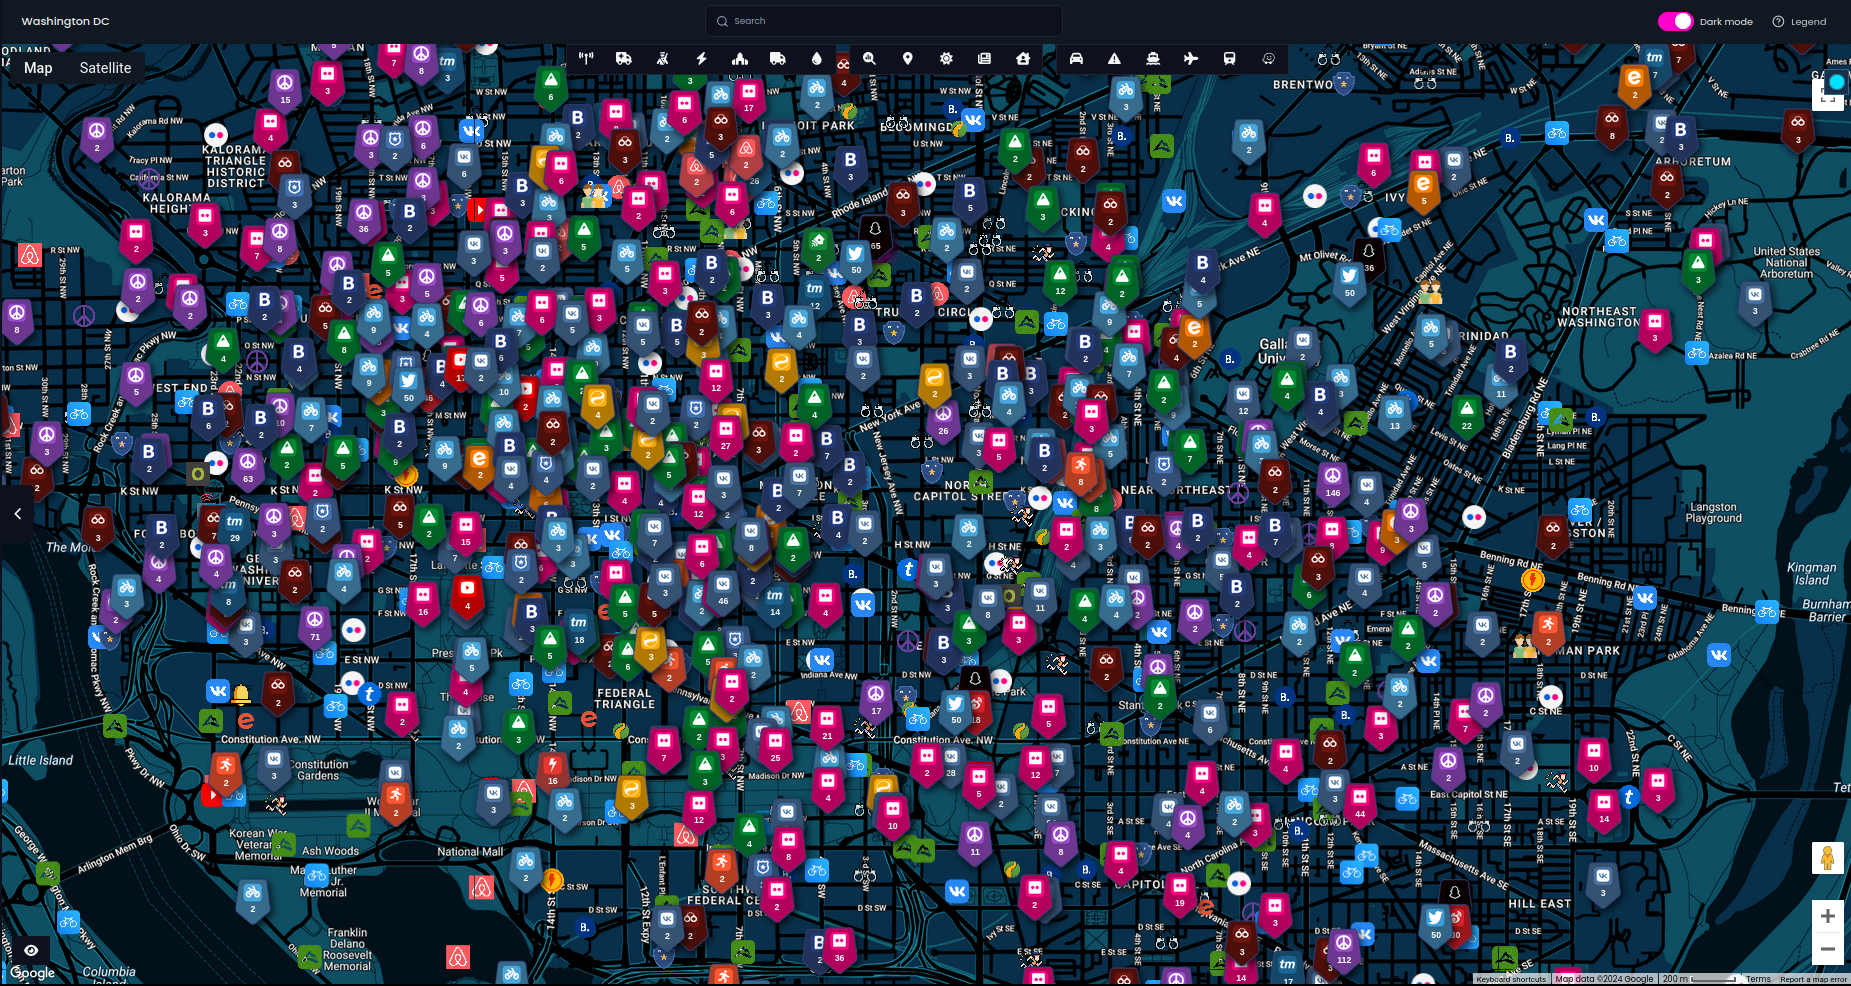The width and height of the screenshot is (1851, 986).
Task: Click the National Mall map label
Action: point(470,852)
